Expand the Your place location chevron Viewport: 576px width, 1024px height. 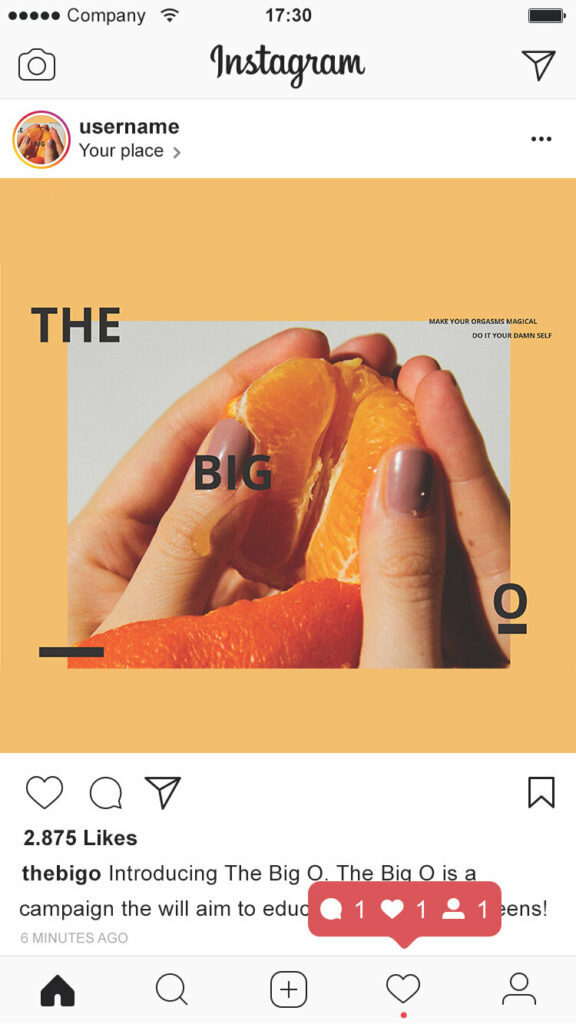click(176, 153)
